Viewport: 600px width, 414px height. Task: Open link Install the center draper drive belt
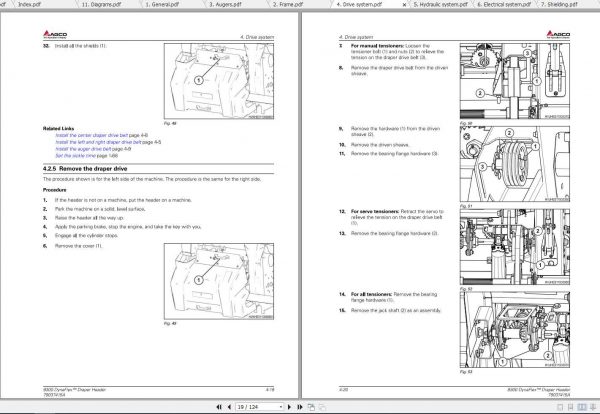[92, 135]
